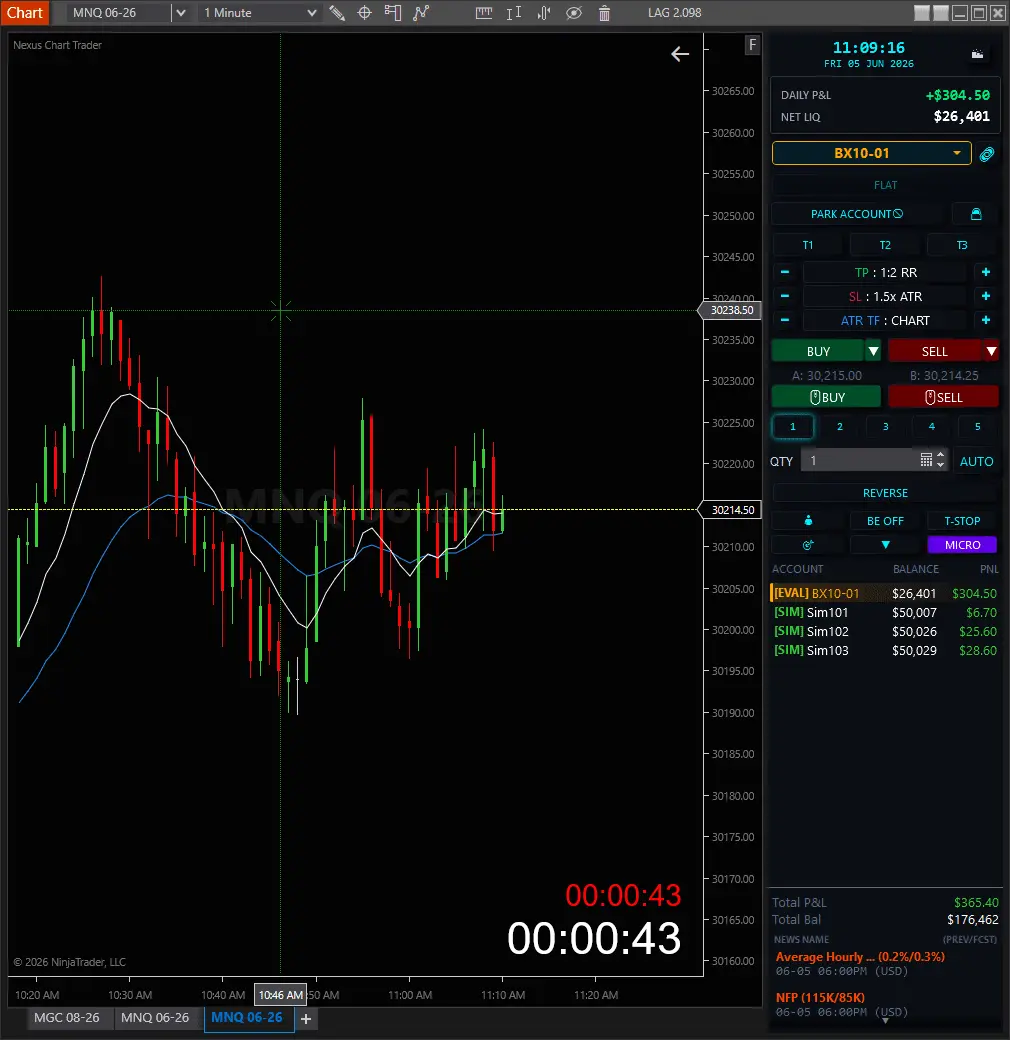Click the back arrow on the chart
The image size is (1010, 1040).
[x=680, y=54]
